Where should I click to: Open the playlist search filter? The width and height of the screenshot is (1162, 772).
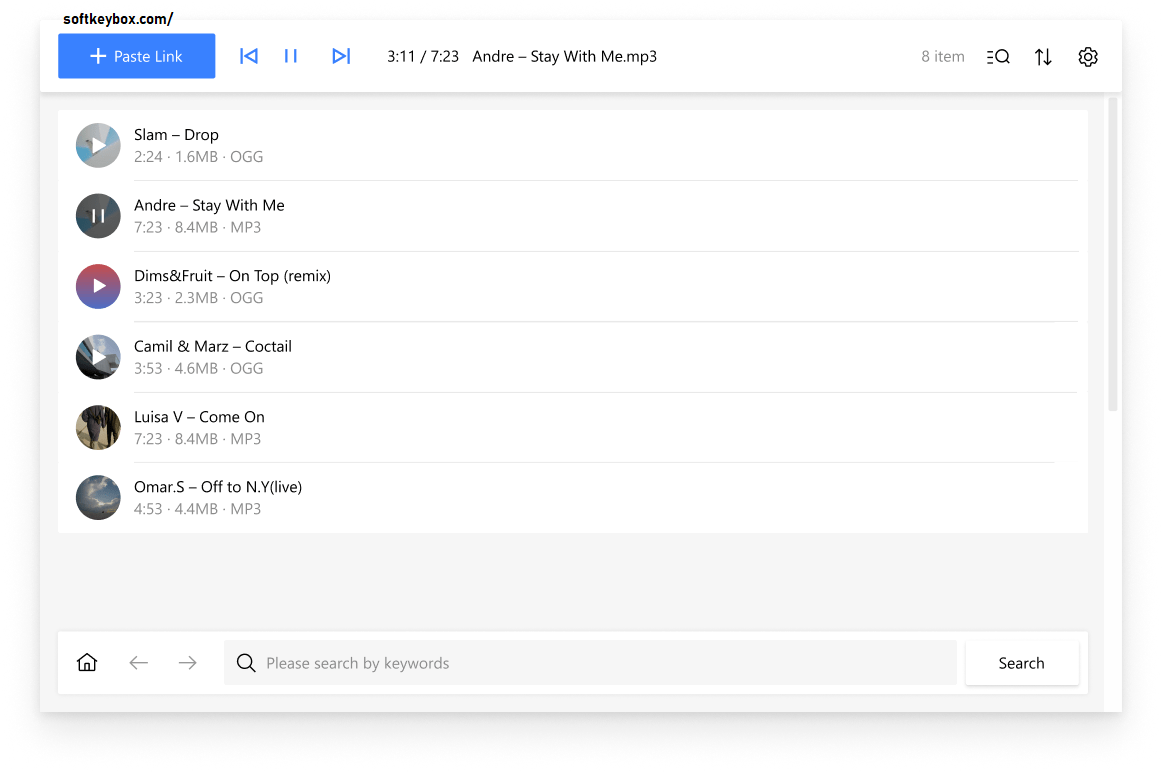click(998, 56)
